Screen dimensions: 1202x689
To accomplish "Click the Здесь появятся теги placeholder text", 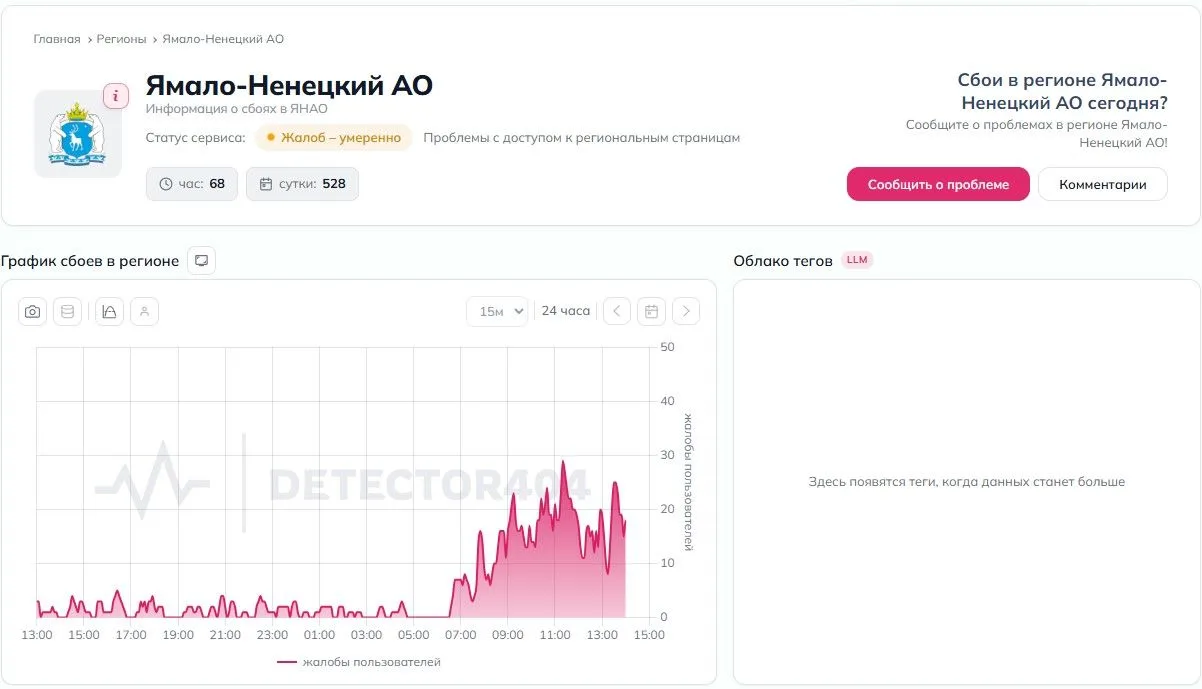I will point(967,482).
